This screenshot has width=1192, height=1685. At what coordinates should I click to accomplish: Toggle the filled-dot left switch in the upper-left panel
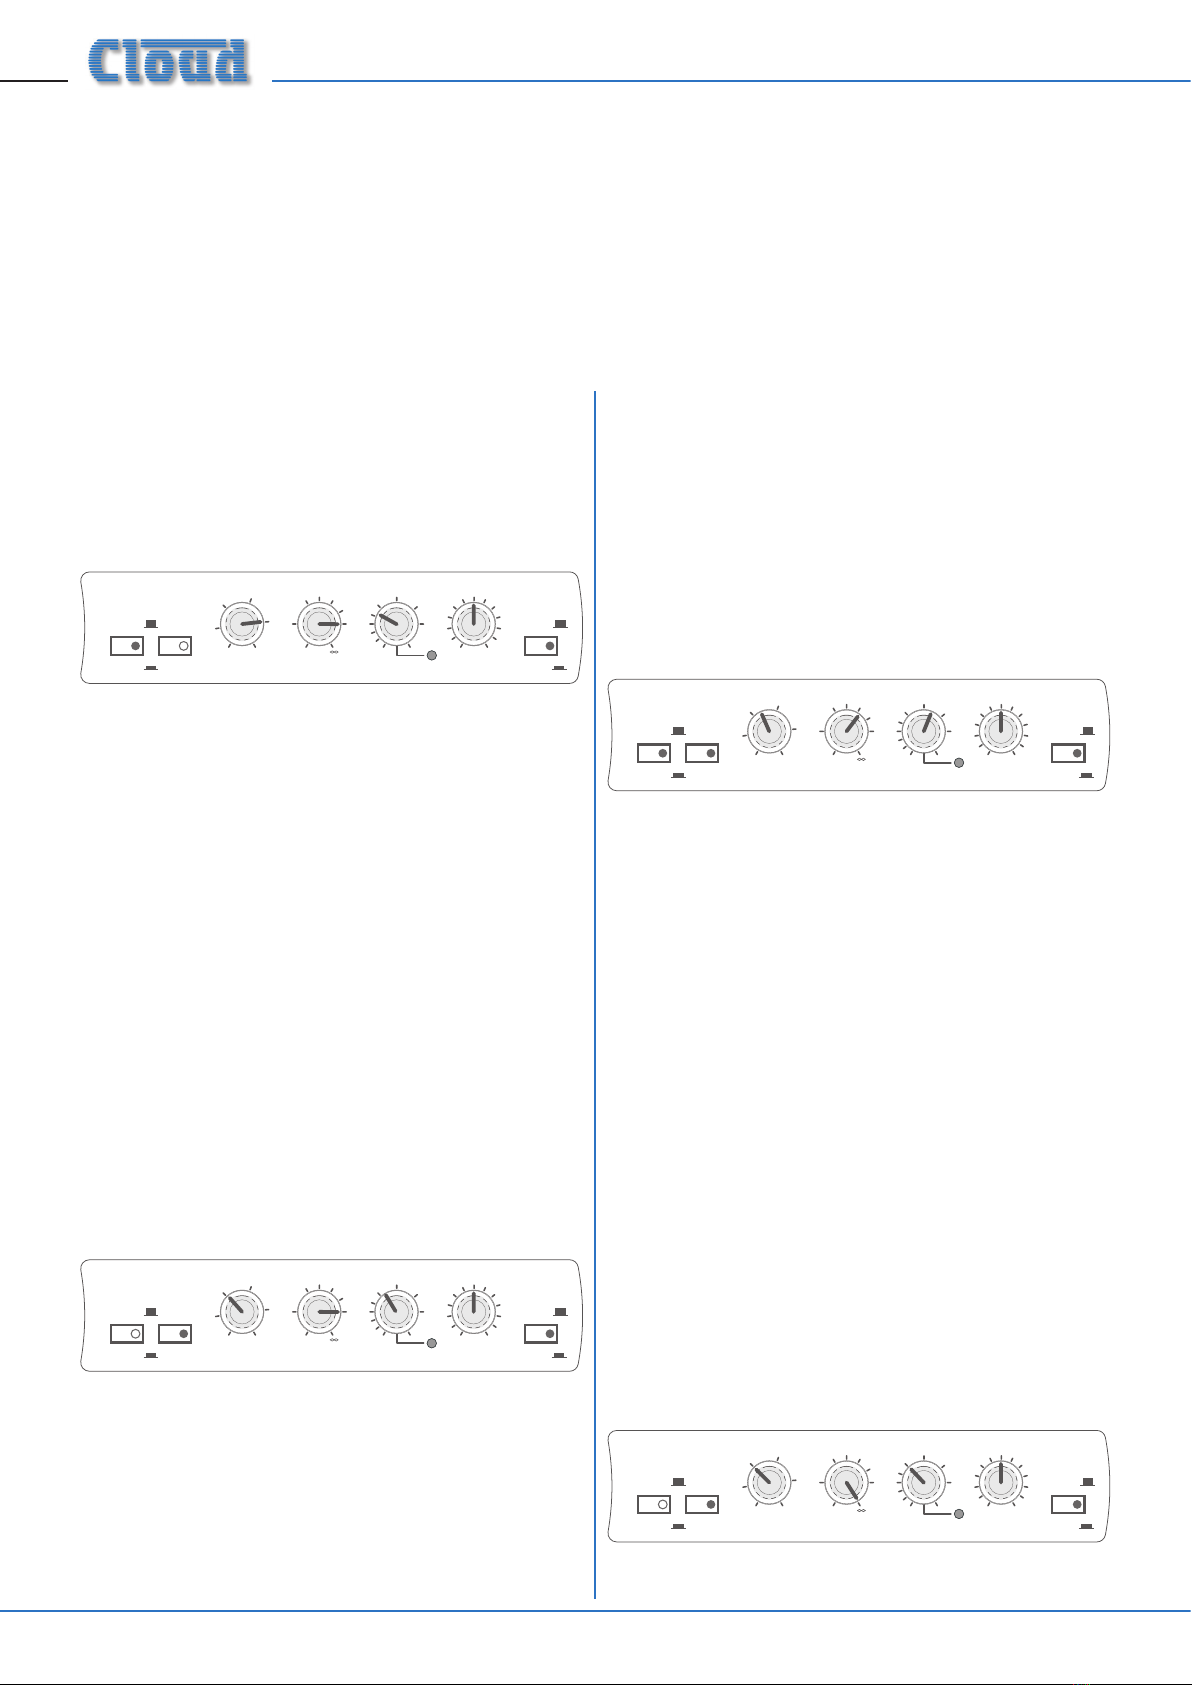[x=127, y=646]
